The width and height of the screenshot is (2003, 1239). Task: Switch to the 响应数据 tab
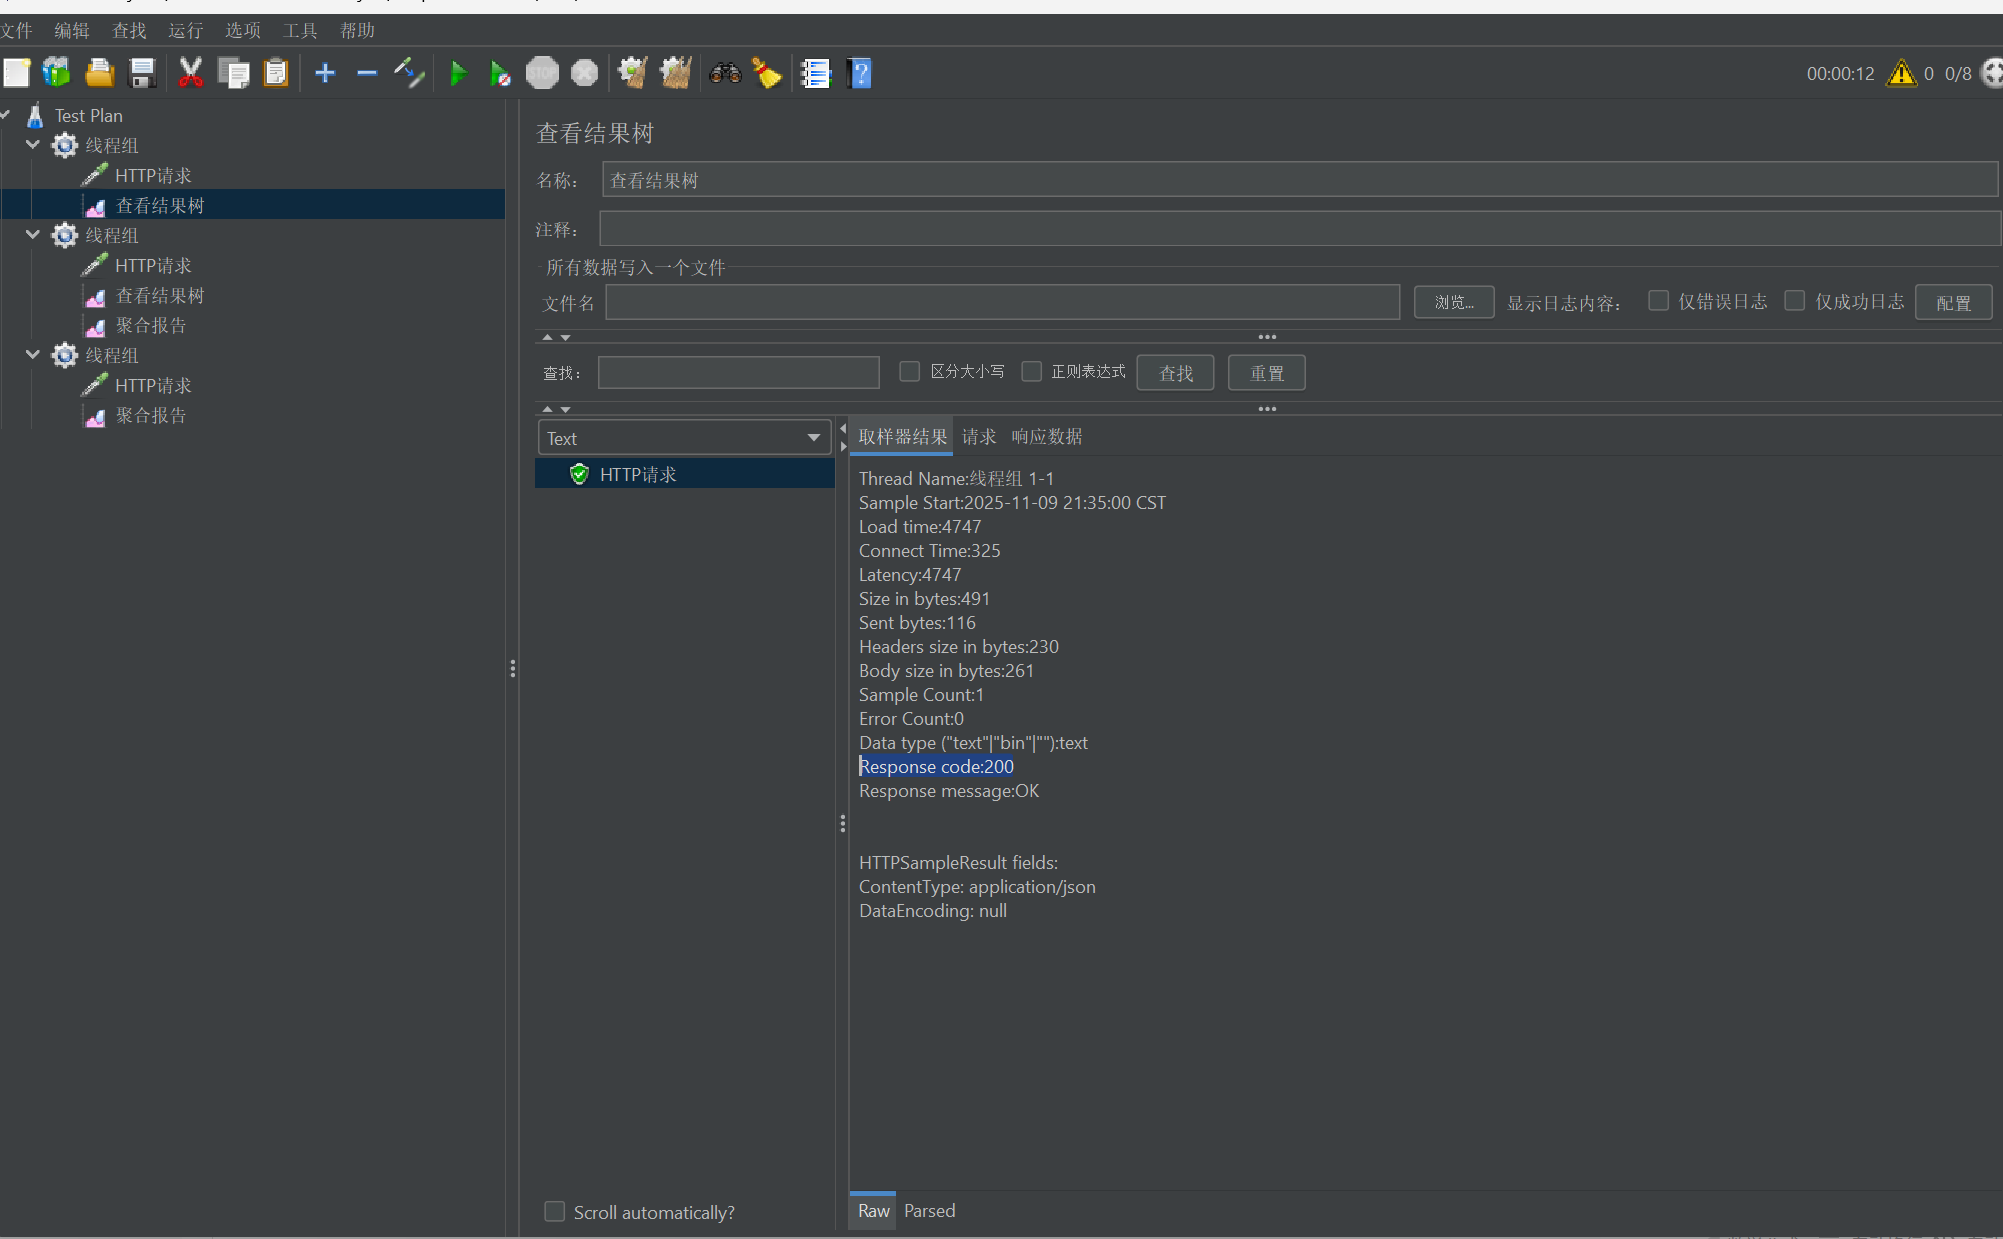pos(1046,437)
